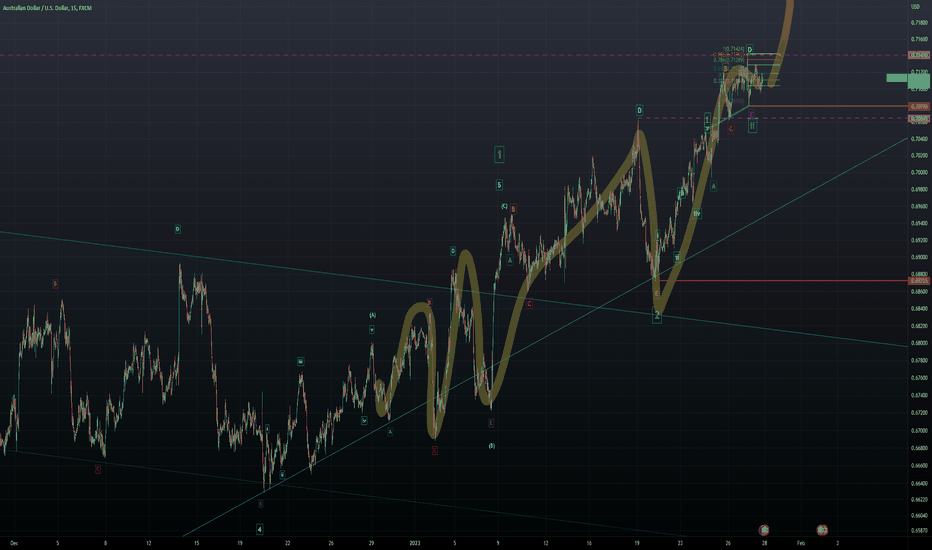Click the 0.68000 price axis label

[919, 343]
